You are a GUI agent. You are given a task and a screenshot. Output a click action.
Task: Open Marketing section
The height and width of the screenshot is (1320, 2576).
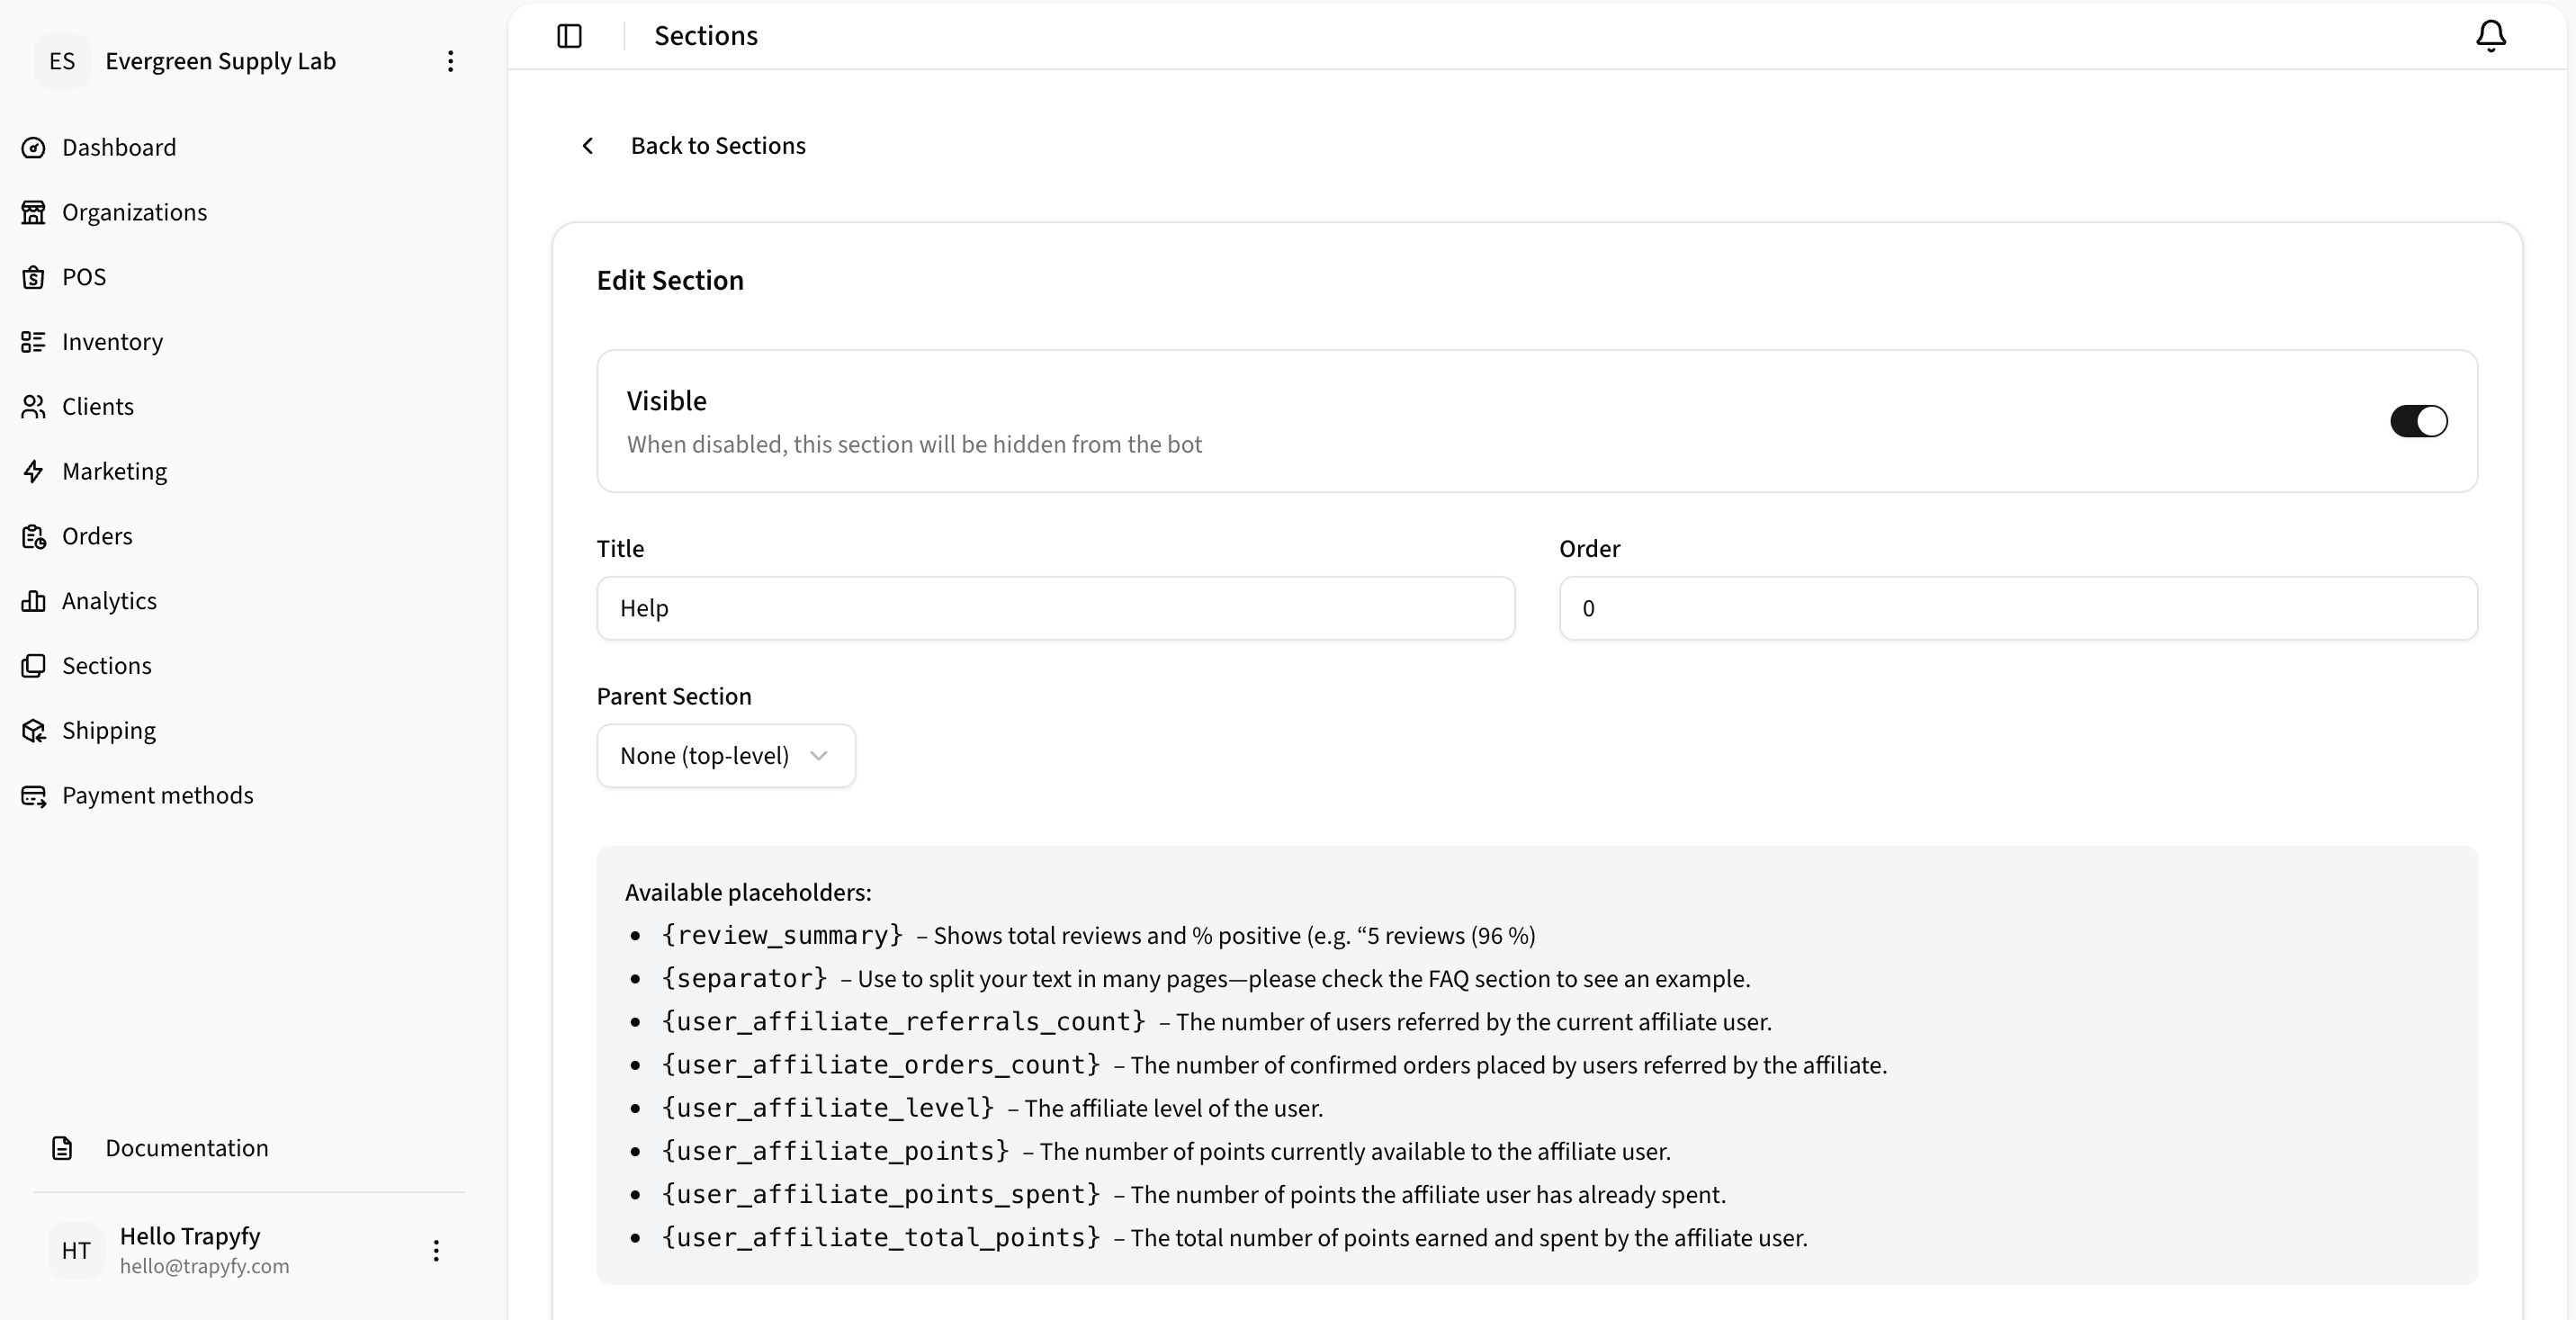pos(115,471)
